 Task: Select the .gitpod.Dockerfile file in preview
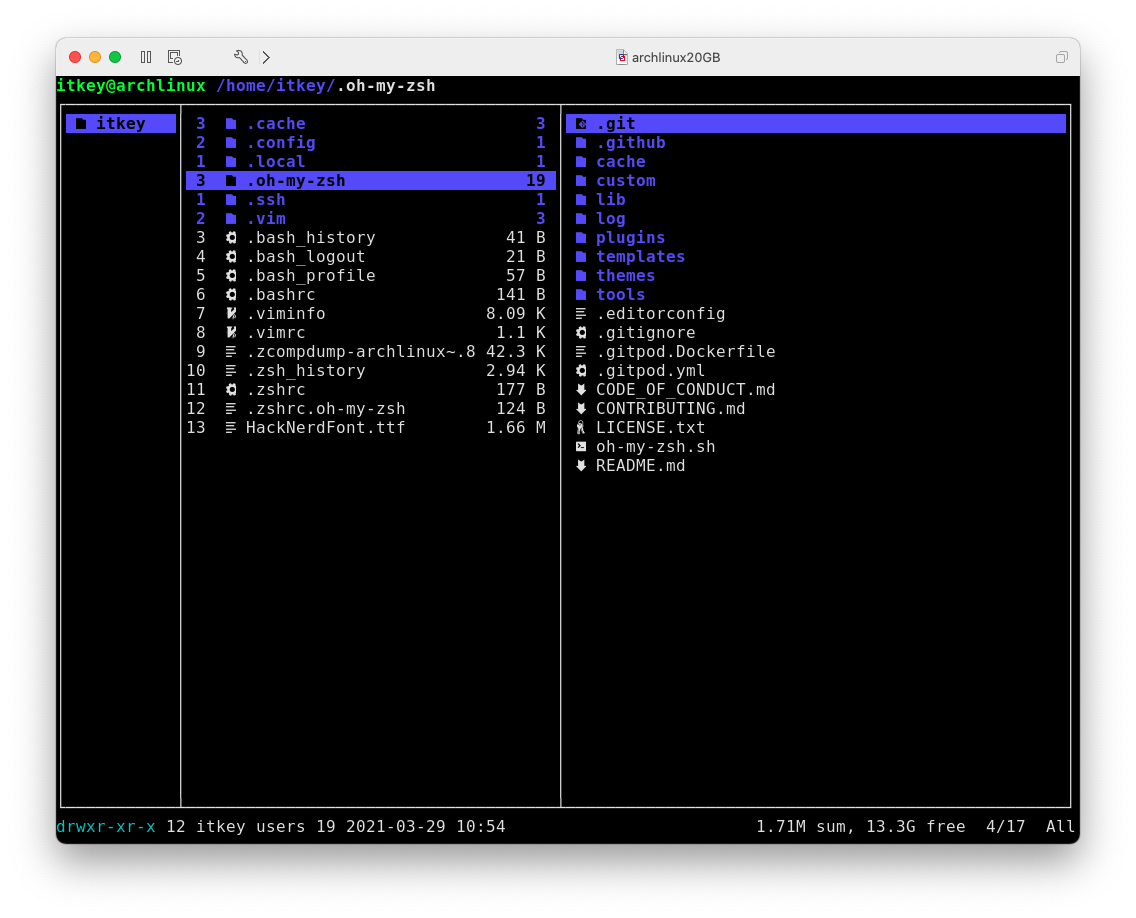685,351
